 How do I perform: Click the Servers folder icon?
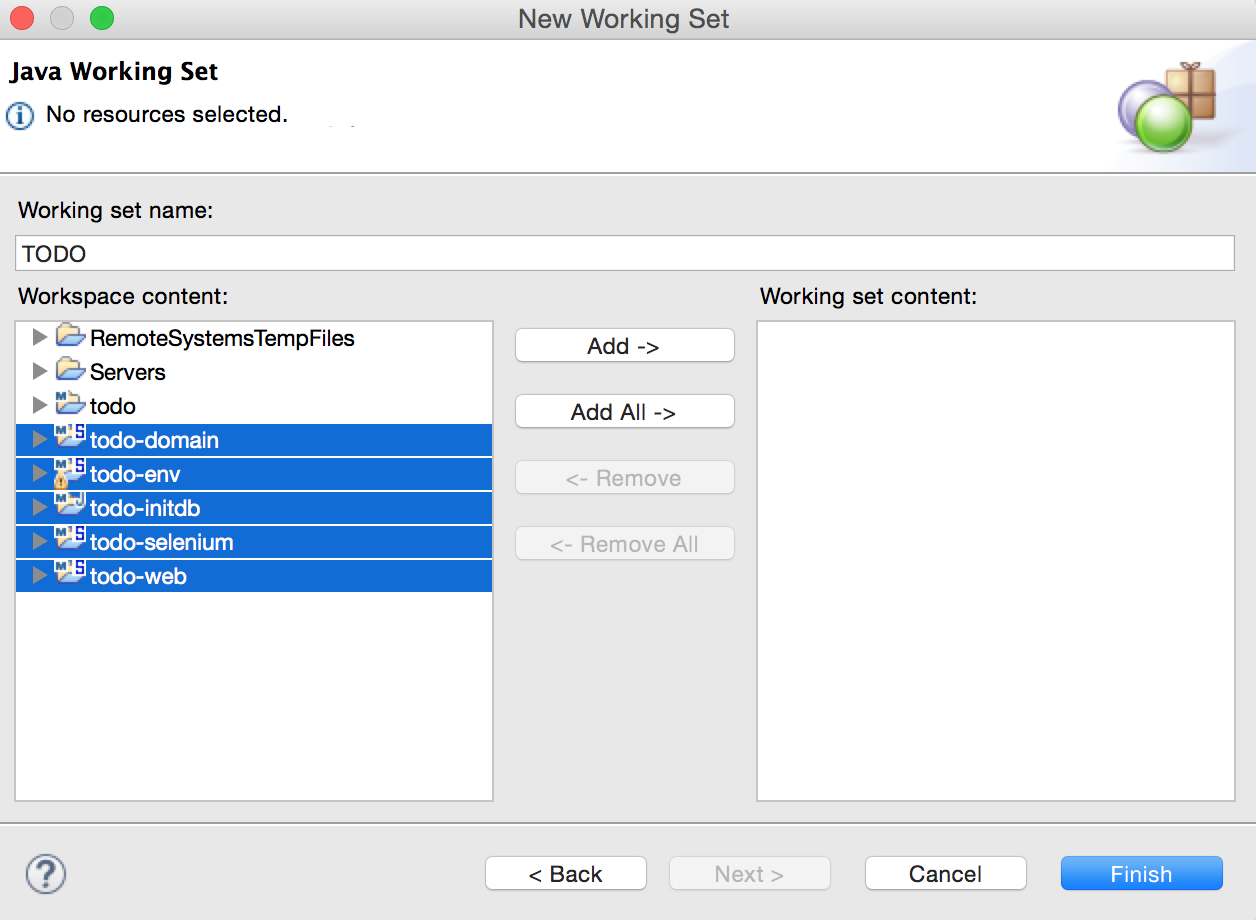69,372
